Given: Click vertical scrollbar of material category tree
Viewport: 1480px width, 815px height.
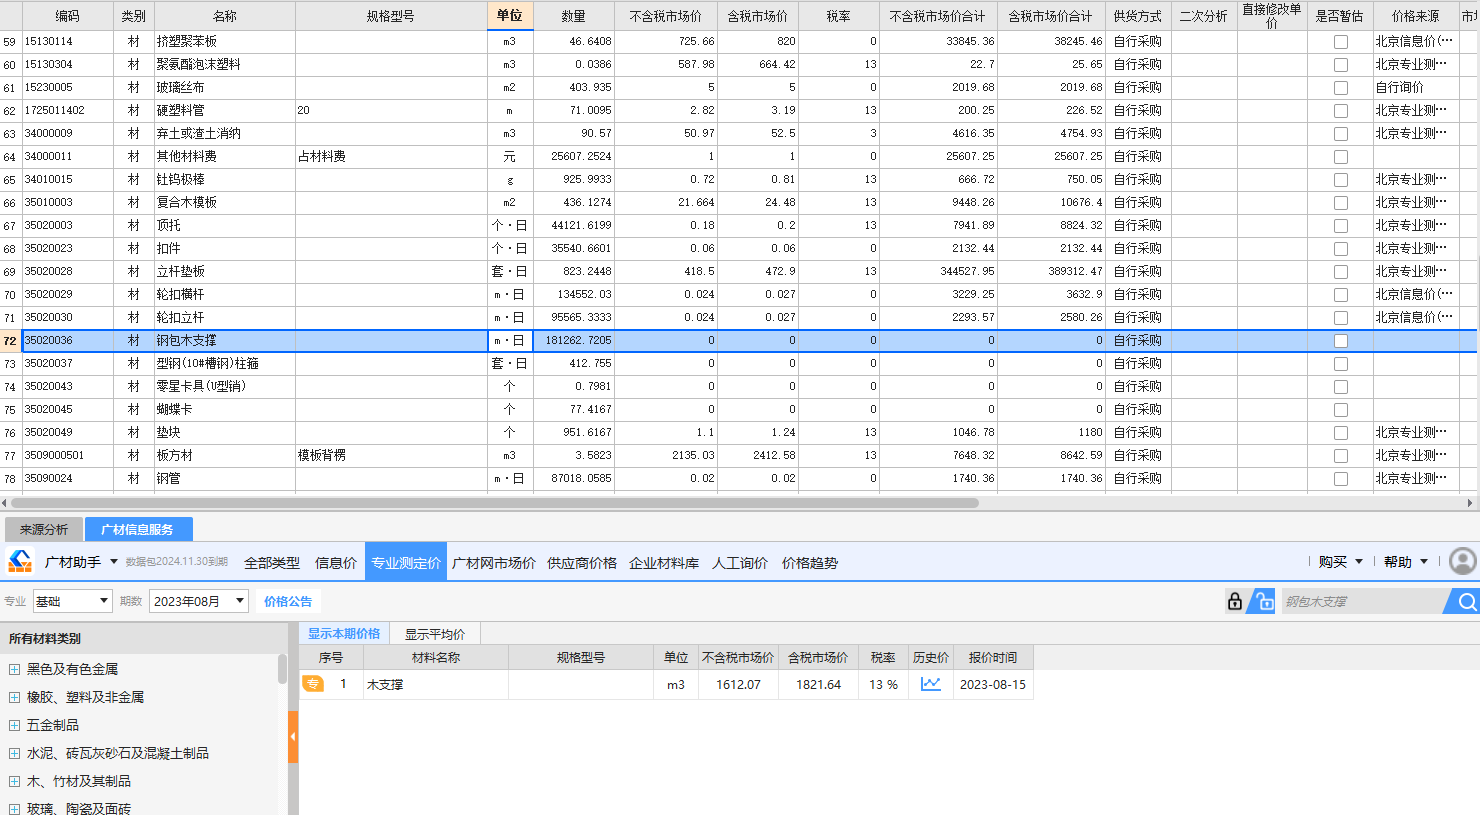Looking at the screenshot, I should coord(282,669).
